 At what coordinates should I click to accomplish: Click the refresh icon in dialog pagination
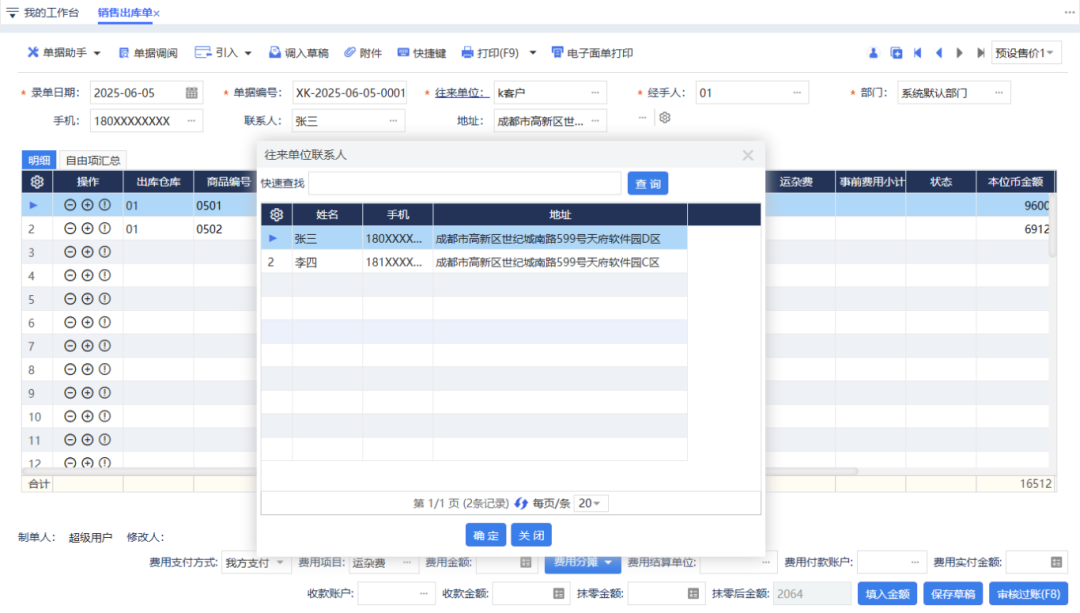pyautogui.click(x=521, y=503)
